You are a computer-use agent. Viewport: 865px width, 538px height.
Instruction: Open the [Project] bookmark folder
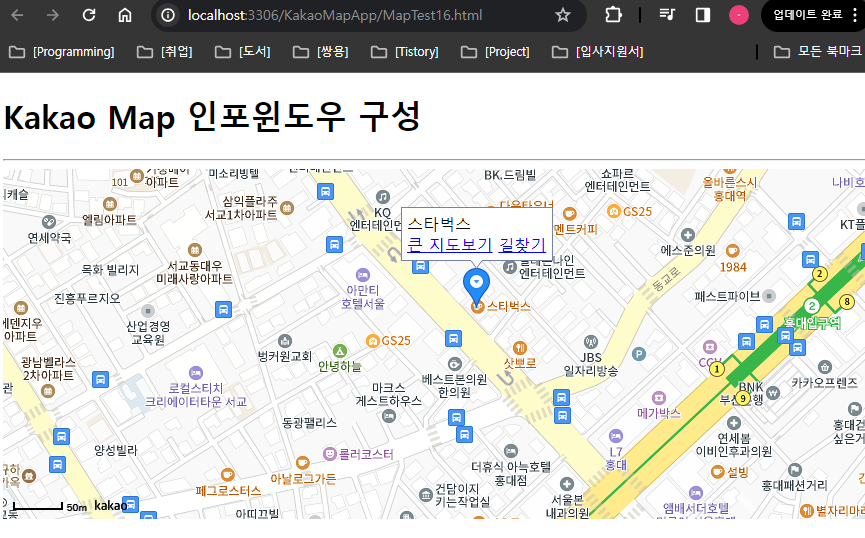click(495, 52)
